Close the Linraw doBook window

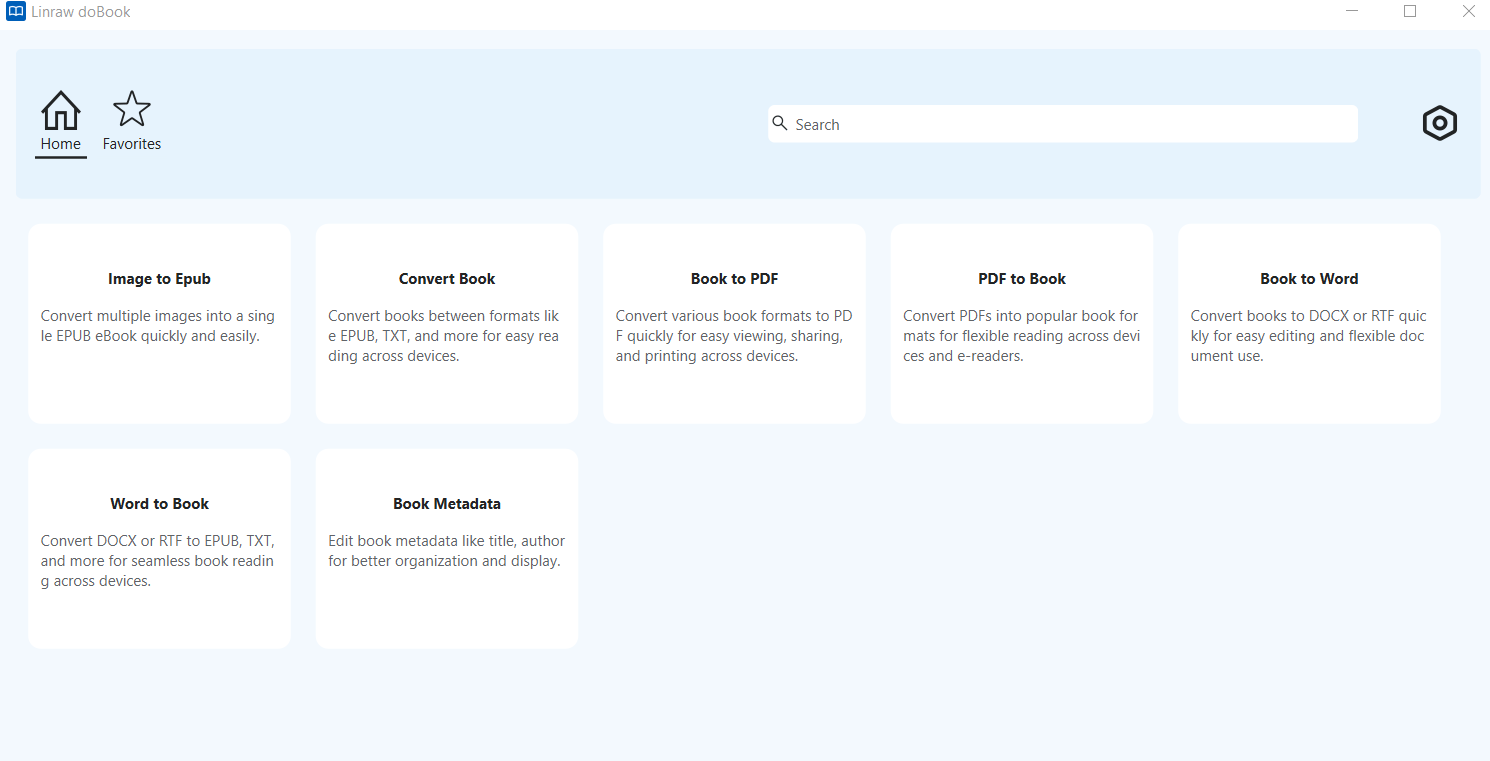click(x=1468, y=12)
